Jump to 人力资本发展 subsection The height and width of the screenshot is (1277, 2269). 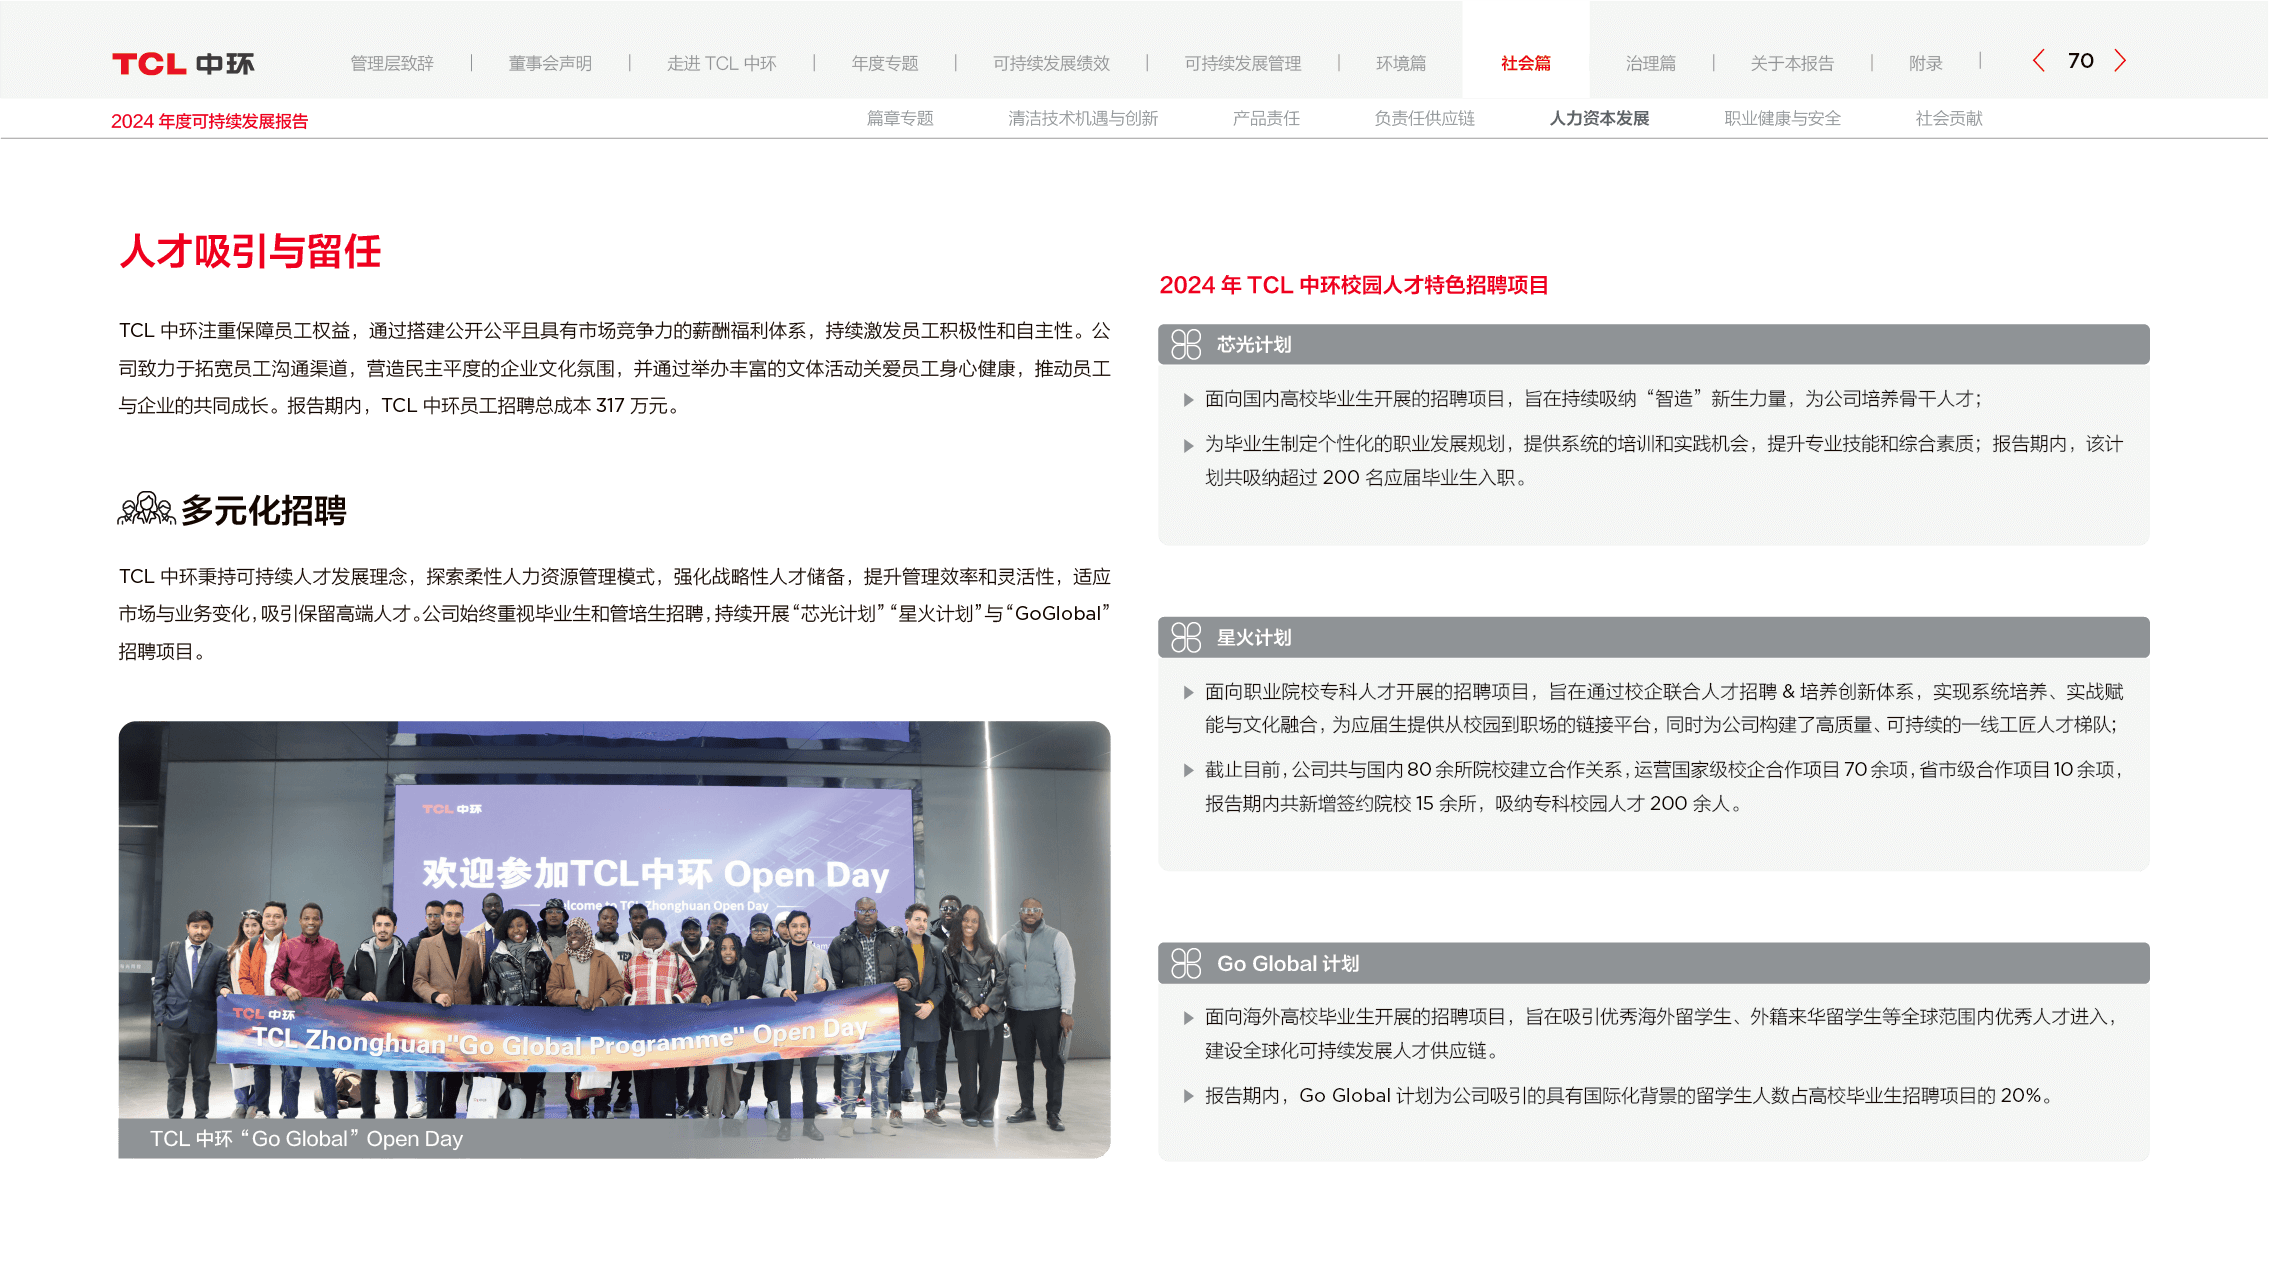tap(1599, 119)
